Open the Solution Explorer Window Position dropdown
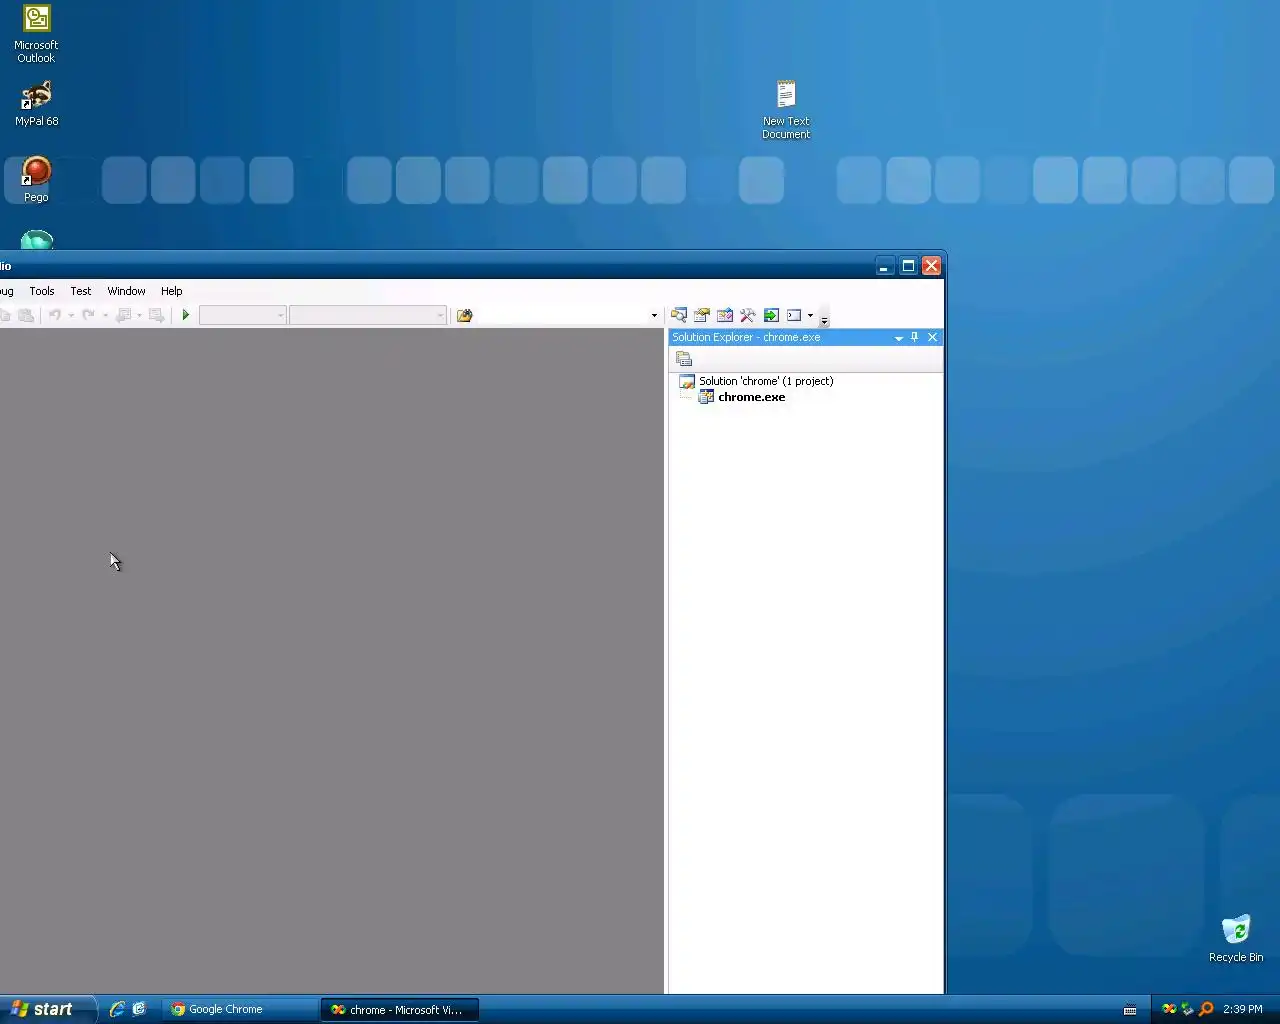The height and width of the screenshot is (1024, 1280). [x=898, y=338]
